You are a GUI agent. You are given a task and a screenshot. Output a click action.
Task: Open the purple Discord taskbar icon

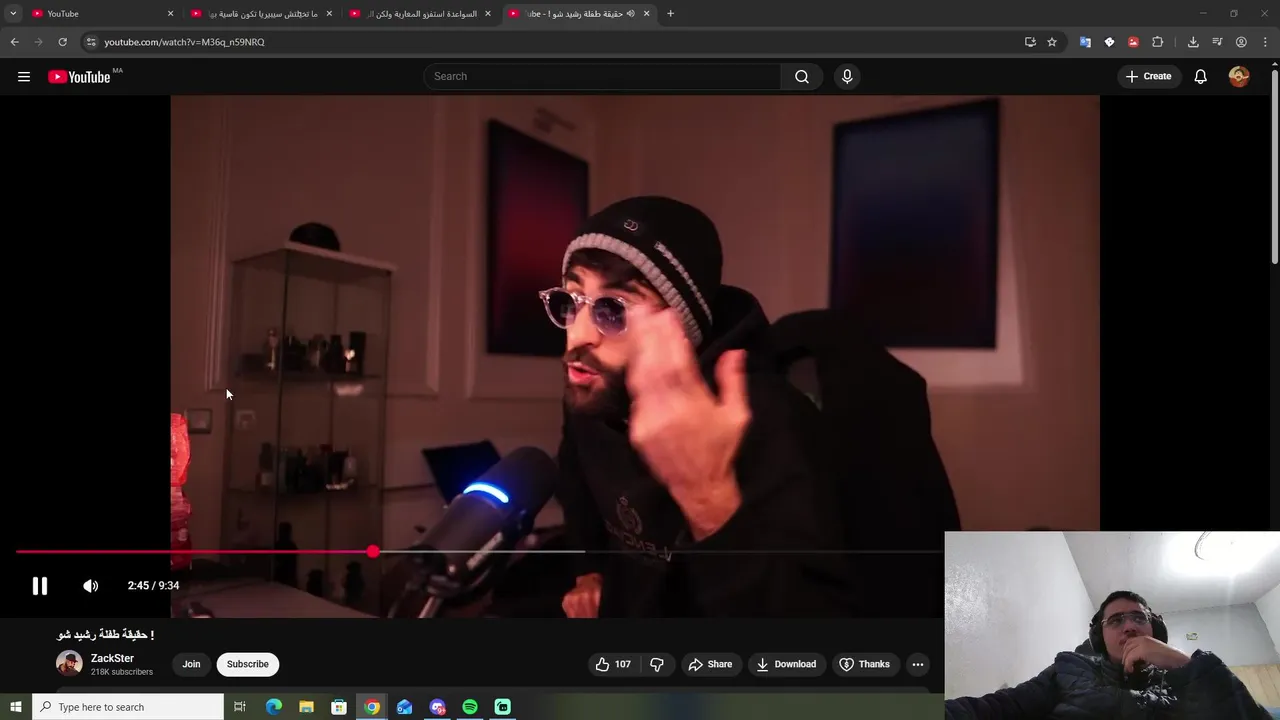click(x=437, y=707)
